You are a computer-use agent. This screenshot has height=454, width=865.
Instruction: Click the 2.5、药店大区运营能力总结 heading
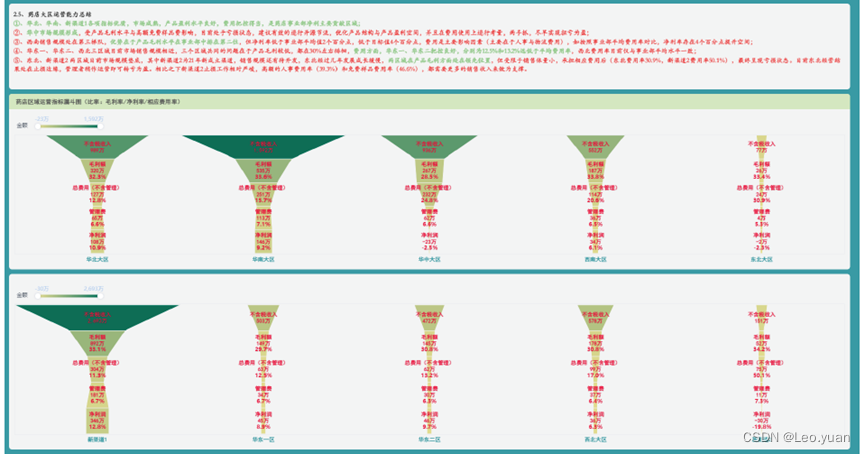click(x=52, y=14)
